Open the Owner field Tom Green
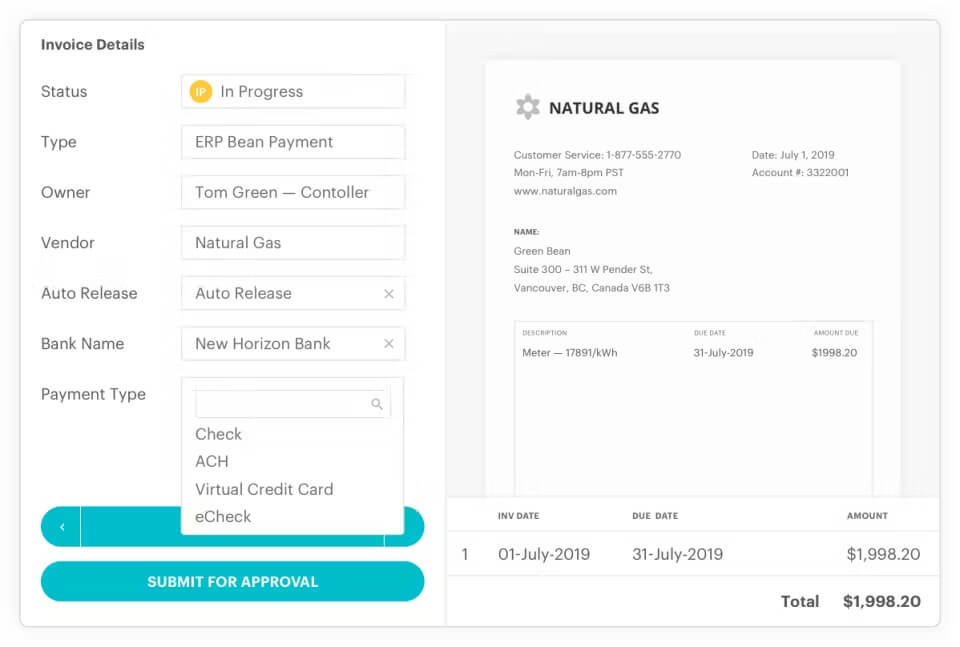Screen dimensions: 960x647 pos(293,192)
